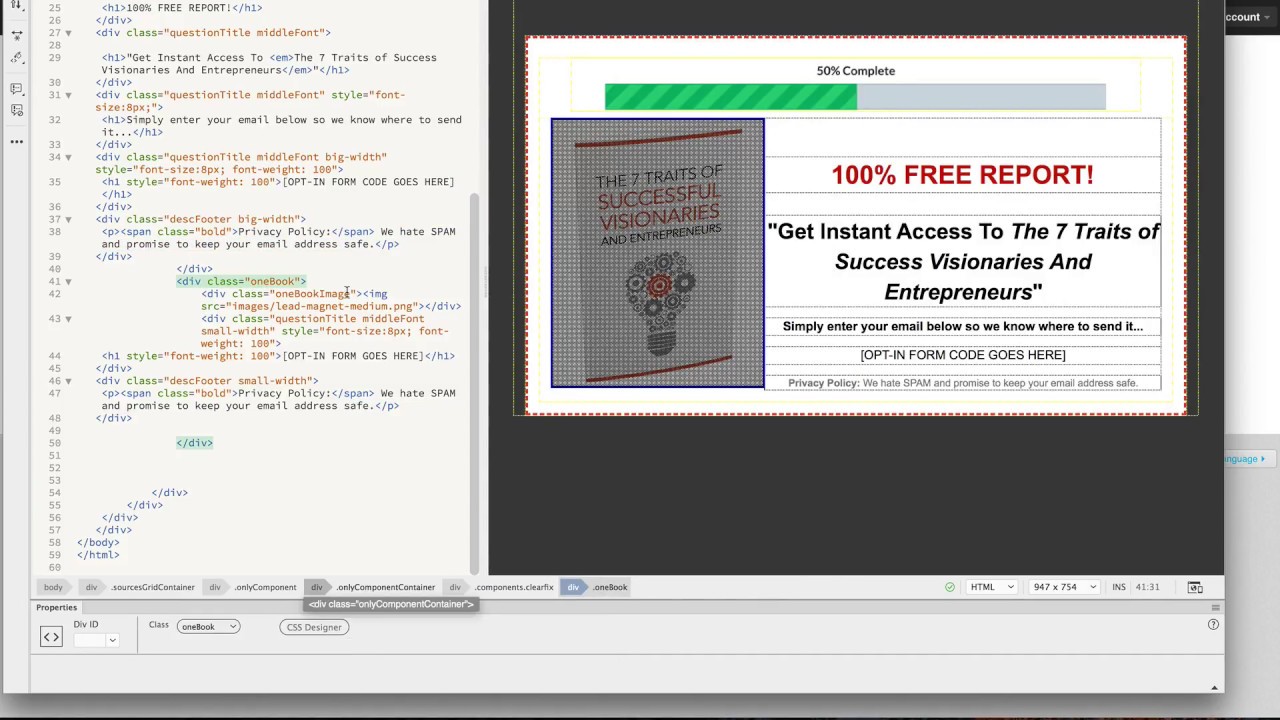Collapse code fold at line 27
1280x720 pixels.
click(x=68, y=33)
